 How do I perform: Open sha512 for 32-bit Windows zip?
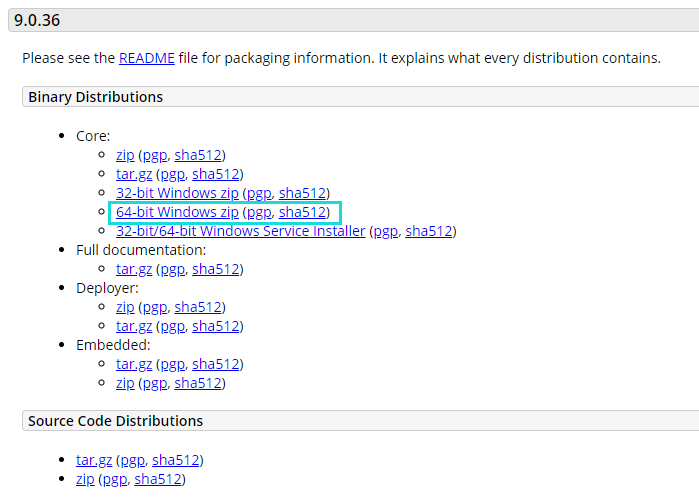[302, 193]
